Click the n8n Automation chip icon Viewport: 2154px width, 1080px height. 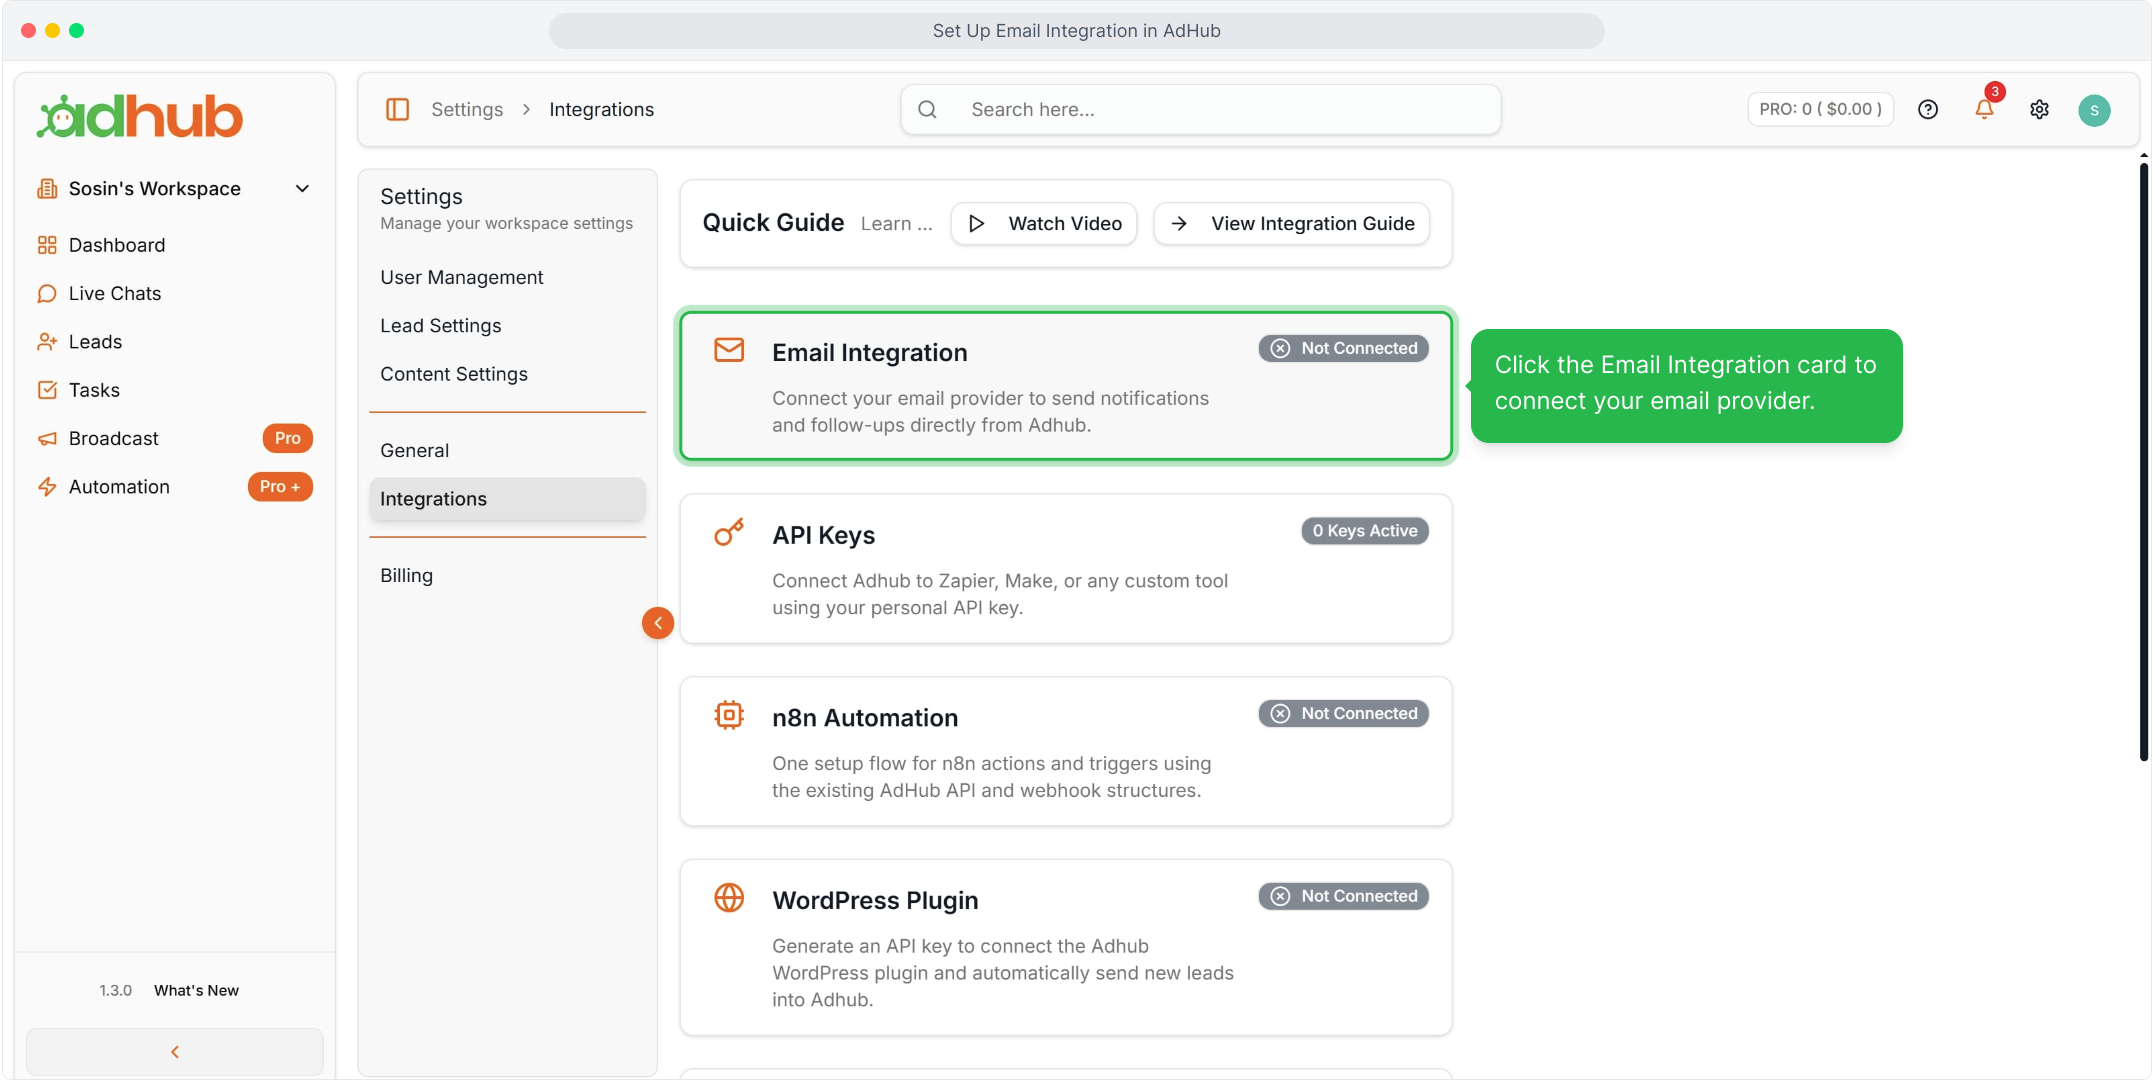click(x=729, y=715)
